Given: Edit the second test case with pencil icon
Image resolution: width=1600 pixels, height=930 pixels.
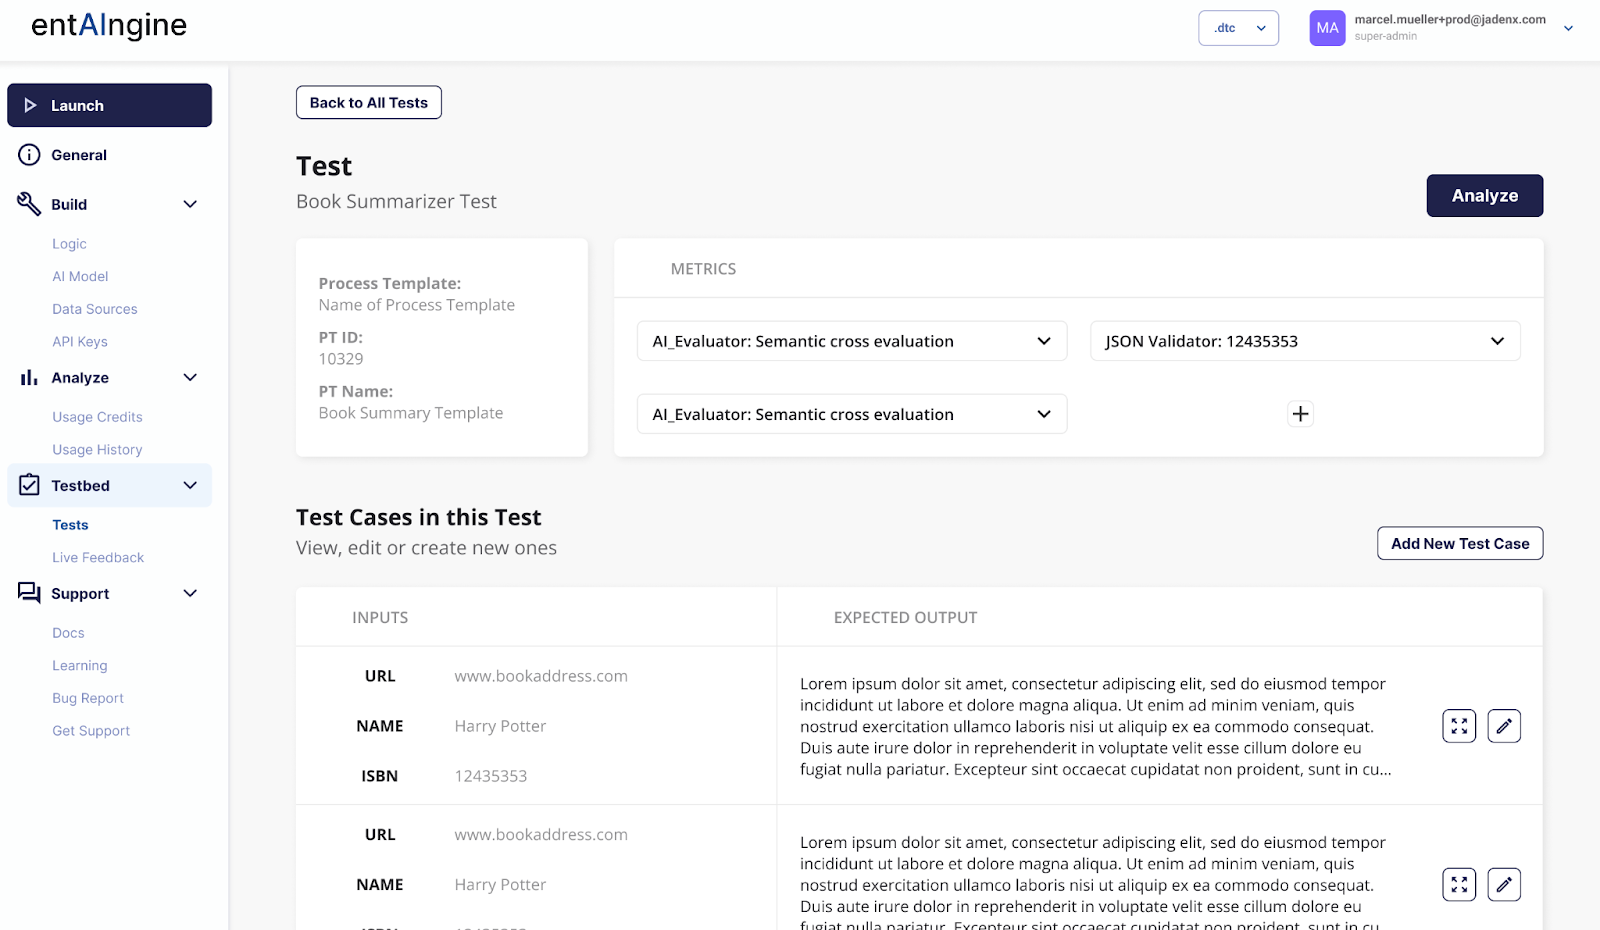Looking at the screenshot, I should tap(1504, 885).
